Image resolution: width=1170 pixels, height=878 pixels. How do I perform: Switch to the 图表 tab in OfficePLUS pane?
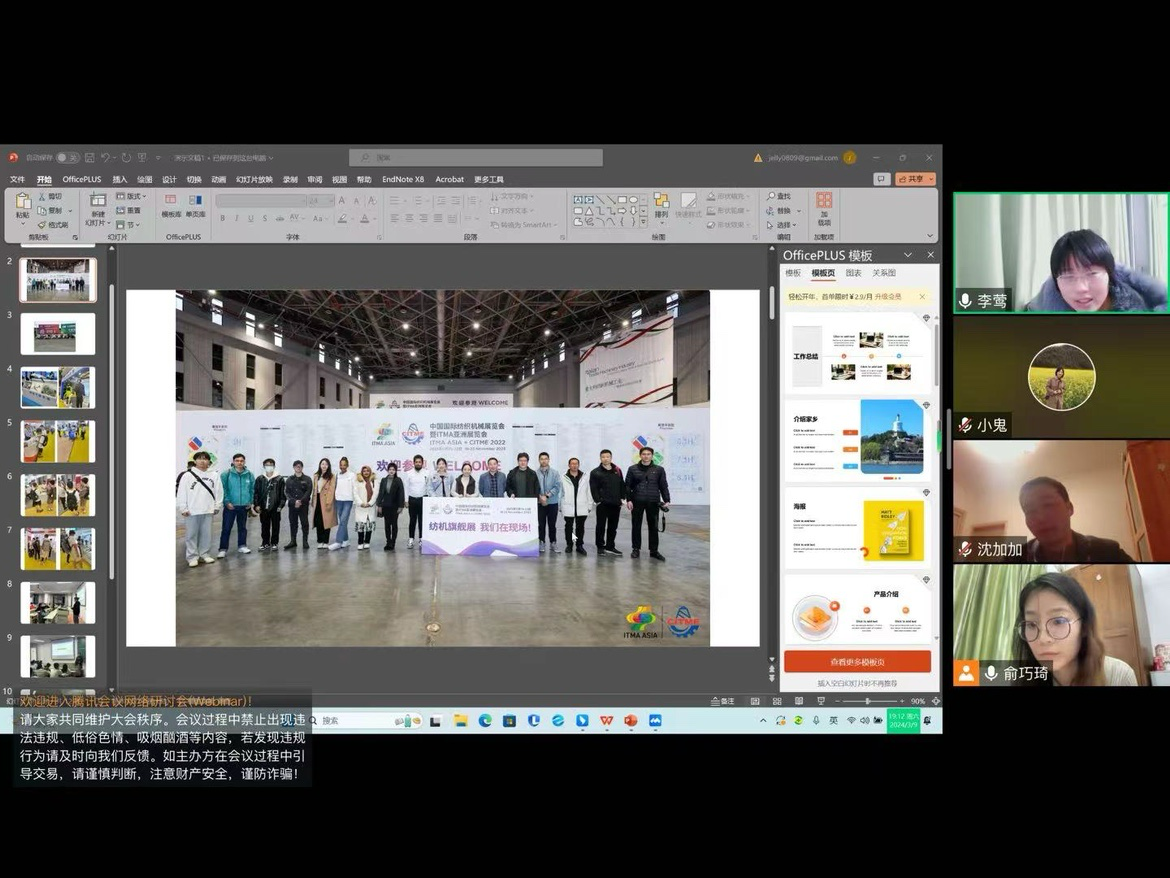853,273
